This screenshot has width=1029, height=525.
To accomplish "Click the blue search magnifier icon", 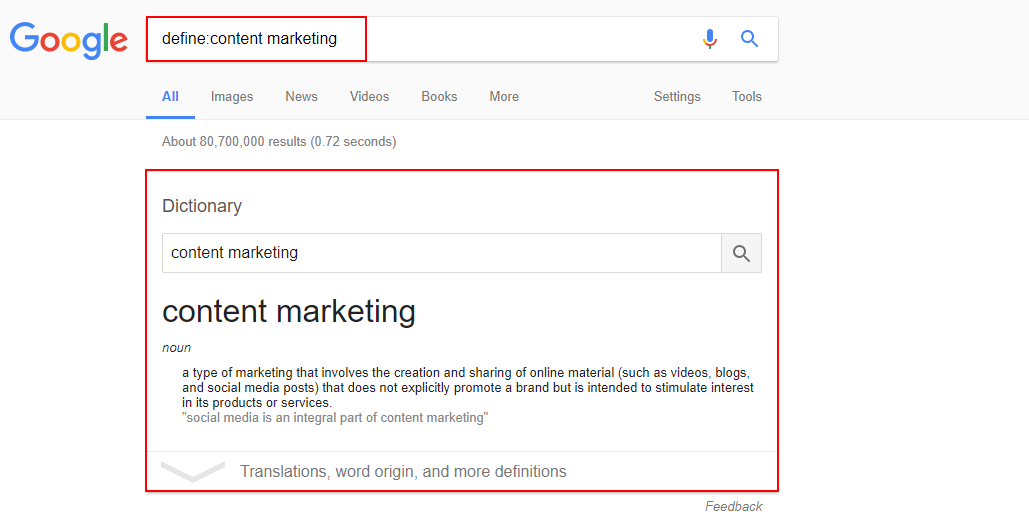I will coord(749,39).
